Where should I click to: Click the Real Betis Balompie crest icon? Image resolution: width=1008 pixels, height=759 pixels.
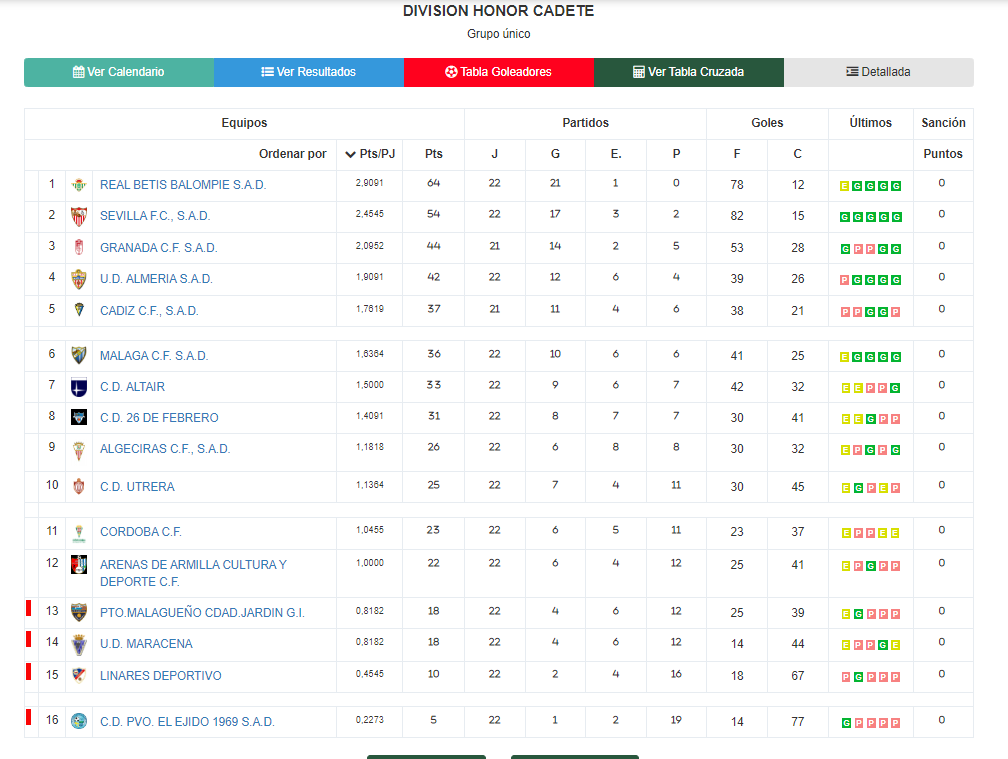pos(79,185)
